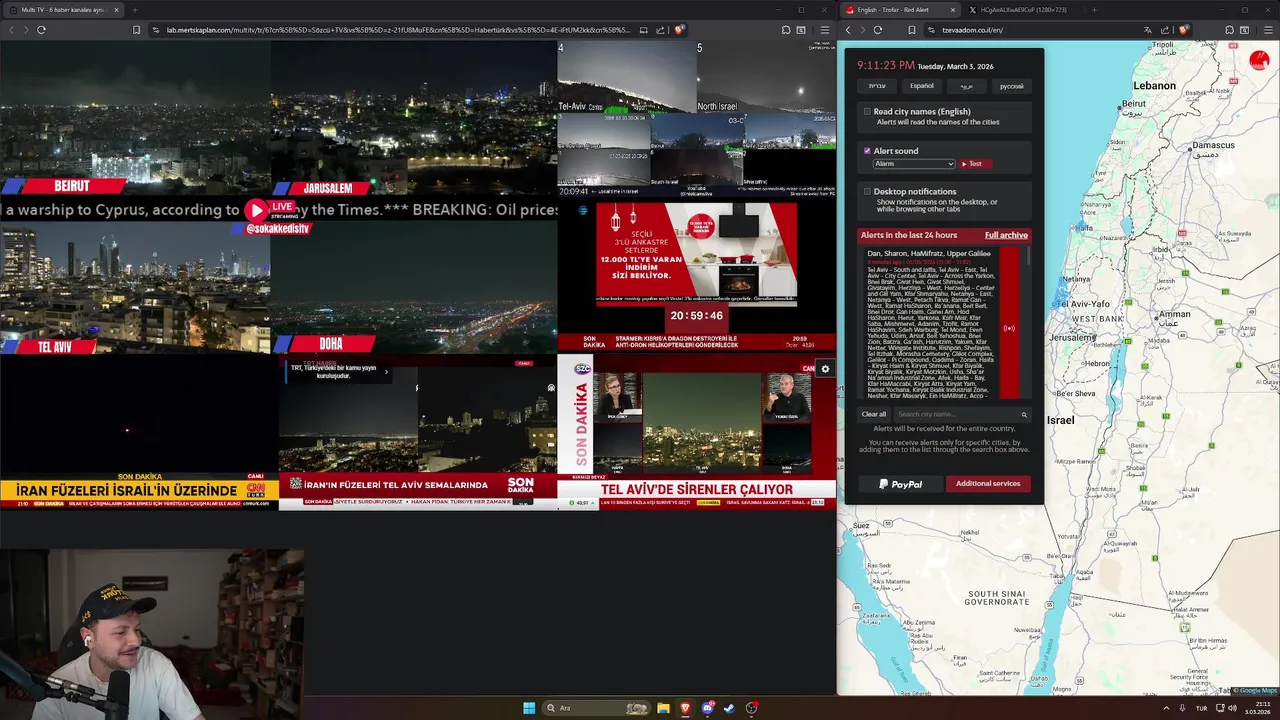Image resolution: width=1280 pixels, height=720 pixels.
Task: Open the taskbar clock and date
Action: tap(1257, 708)
